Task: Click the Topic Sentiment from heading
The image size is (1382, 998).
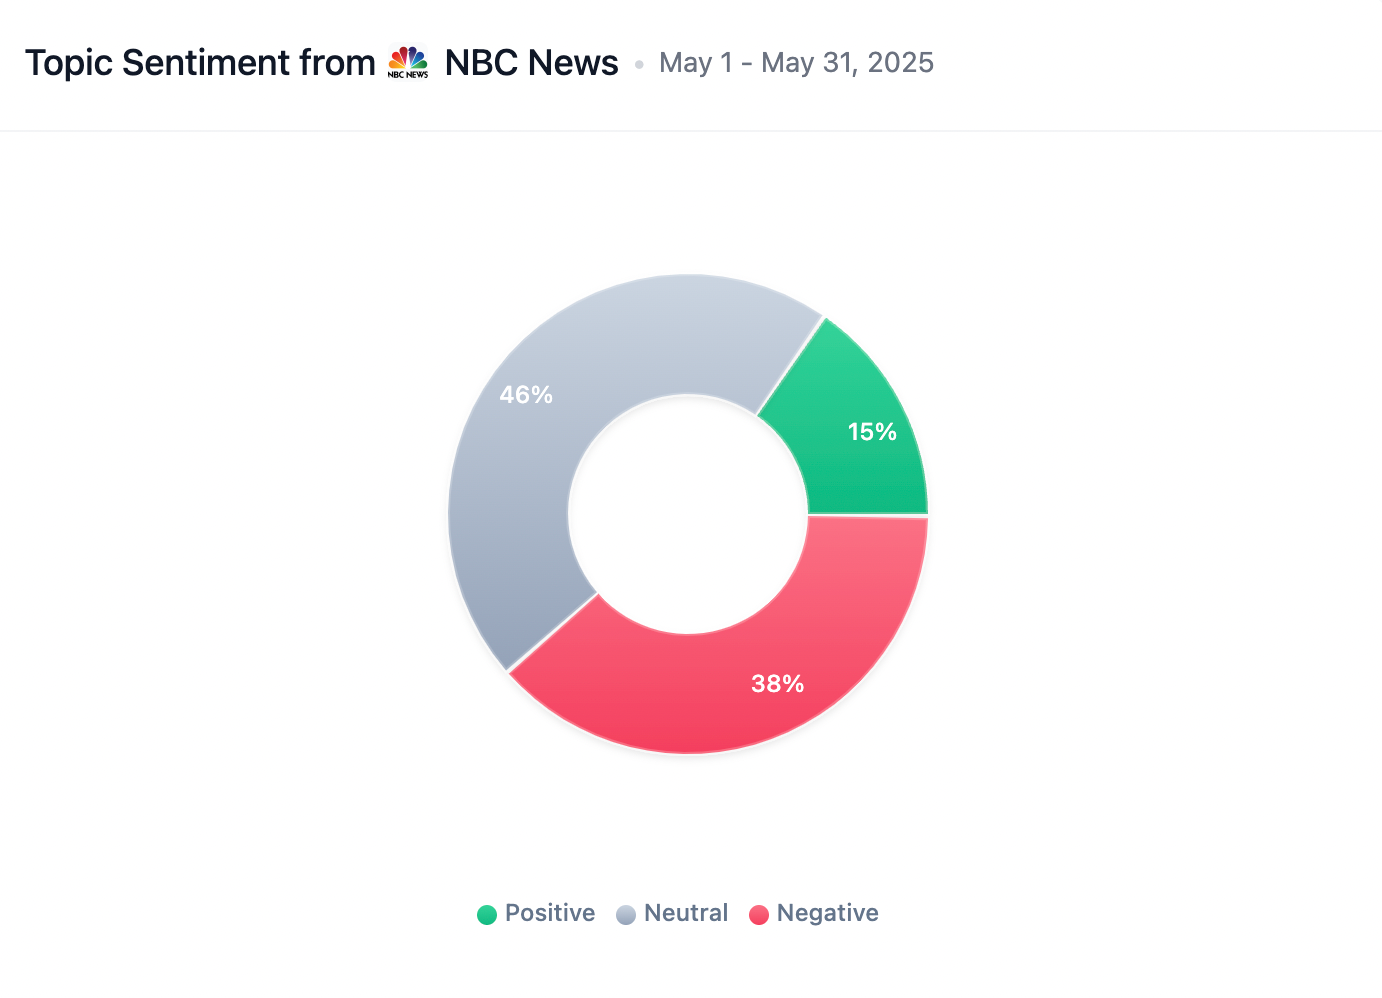Action: (200, 63)
